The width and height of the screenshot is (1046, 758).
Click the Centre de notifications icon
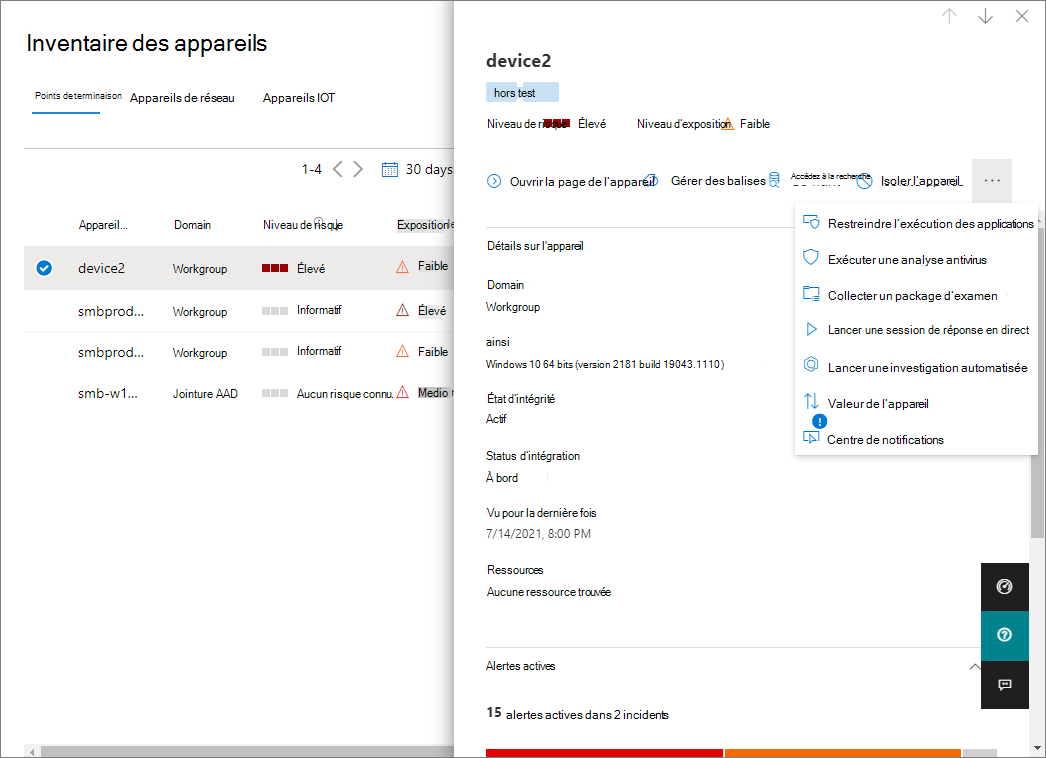[x=811, y=438]
